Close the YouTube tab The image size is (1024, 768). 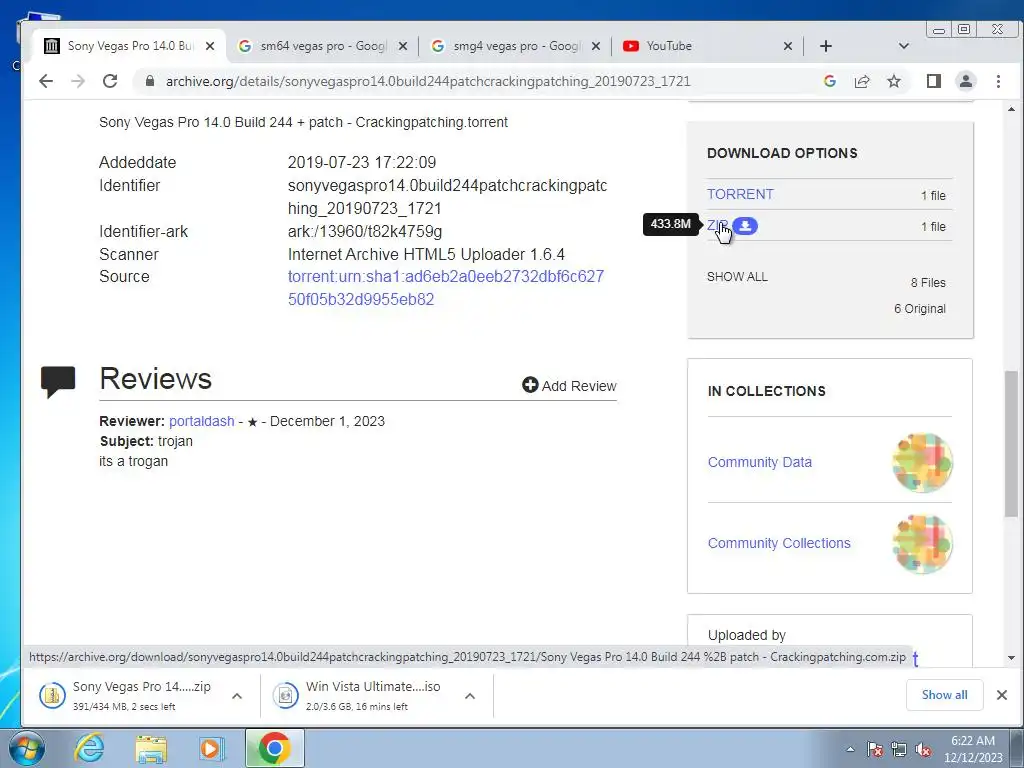pyautogui.click(x=788, y=46)
